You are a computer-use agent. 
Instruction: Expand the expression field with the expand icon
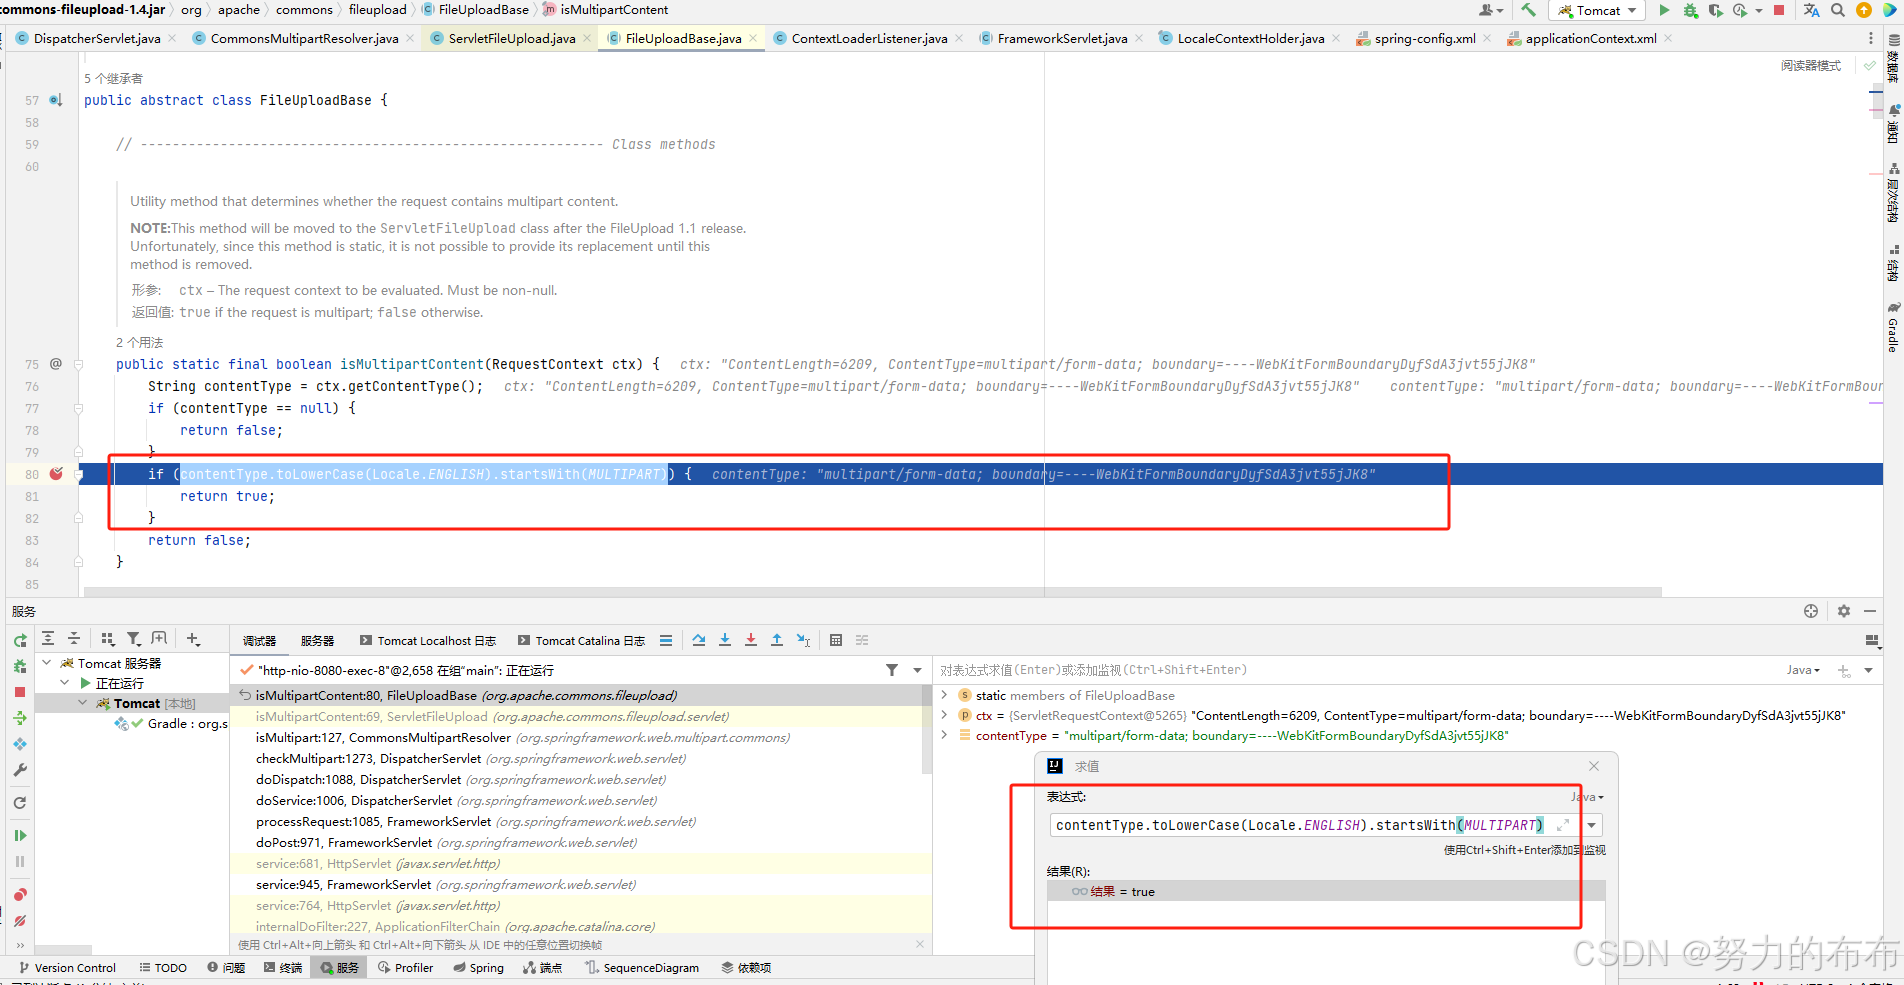[x=1563, y=825]
